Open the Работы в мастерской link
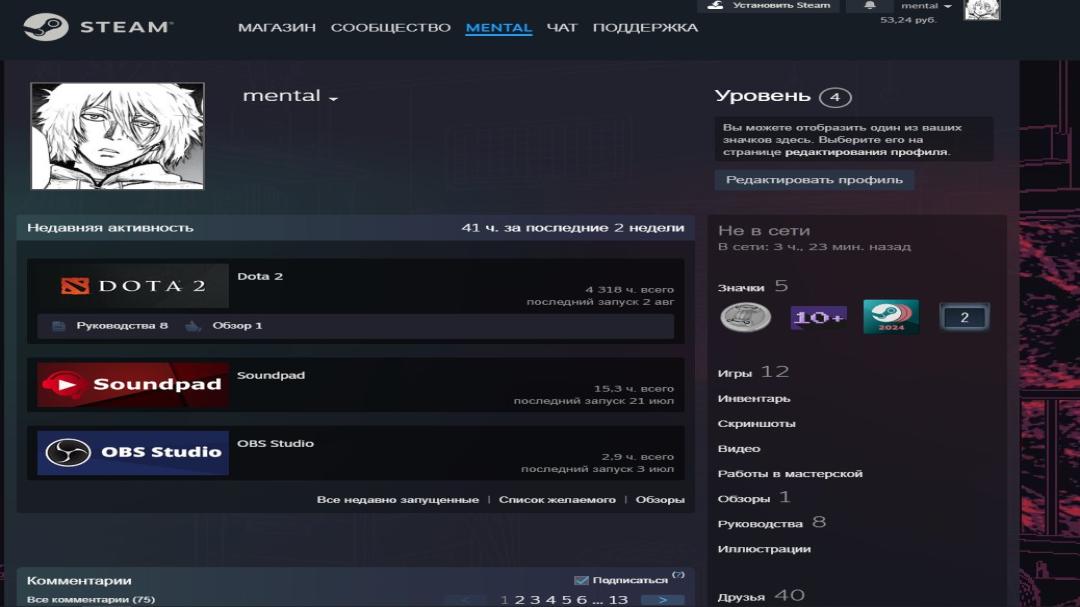 coord(790,474)
